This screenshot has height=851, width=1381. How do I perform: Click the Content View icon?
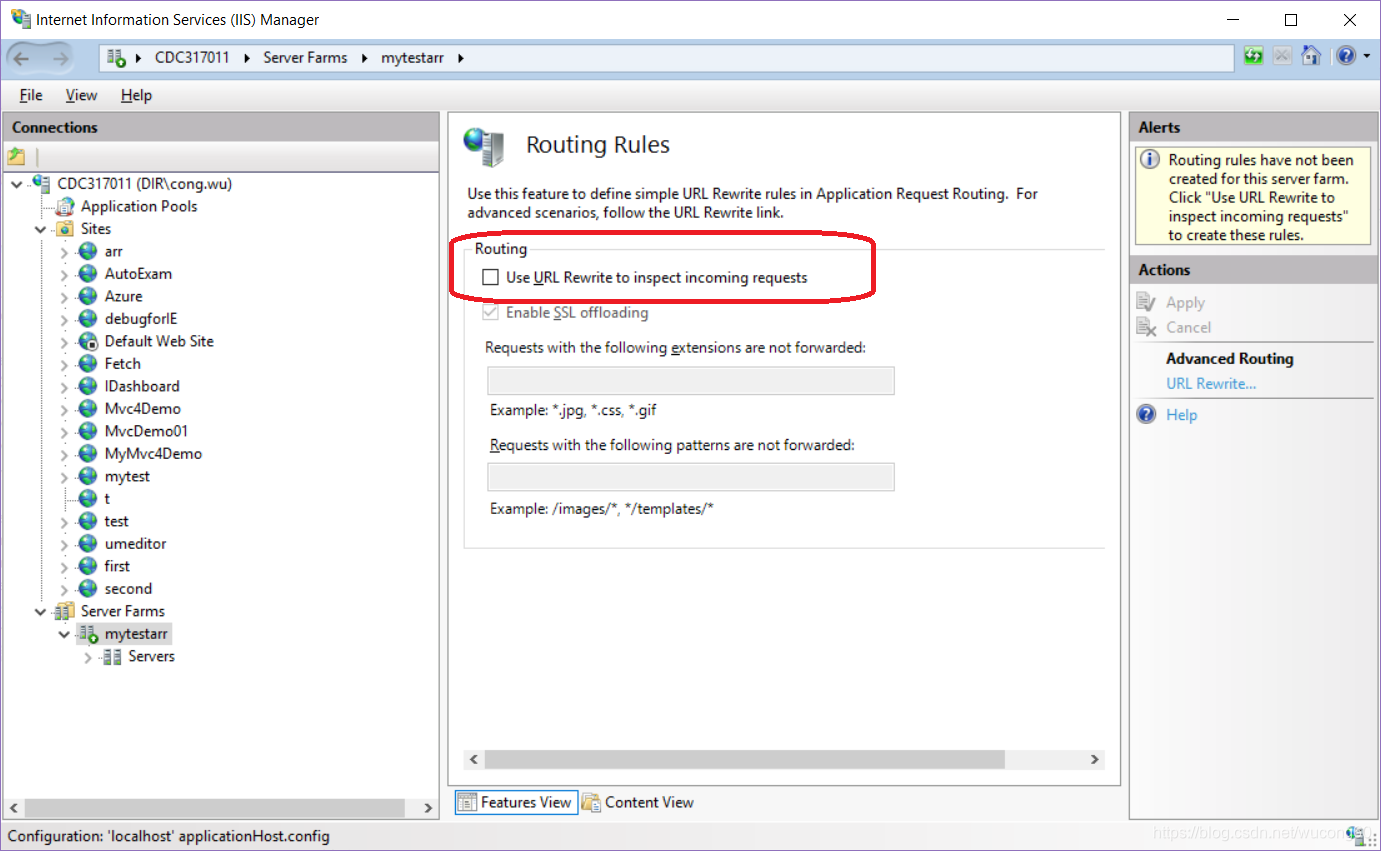click(x=592, y=802)
